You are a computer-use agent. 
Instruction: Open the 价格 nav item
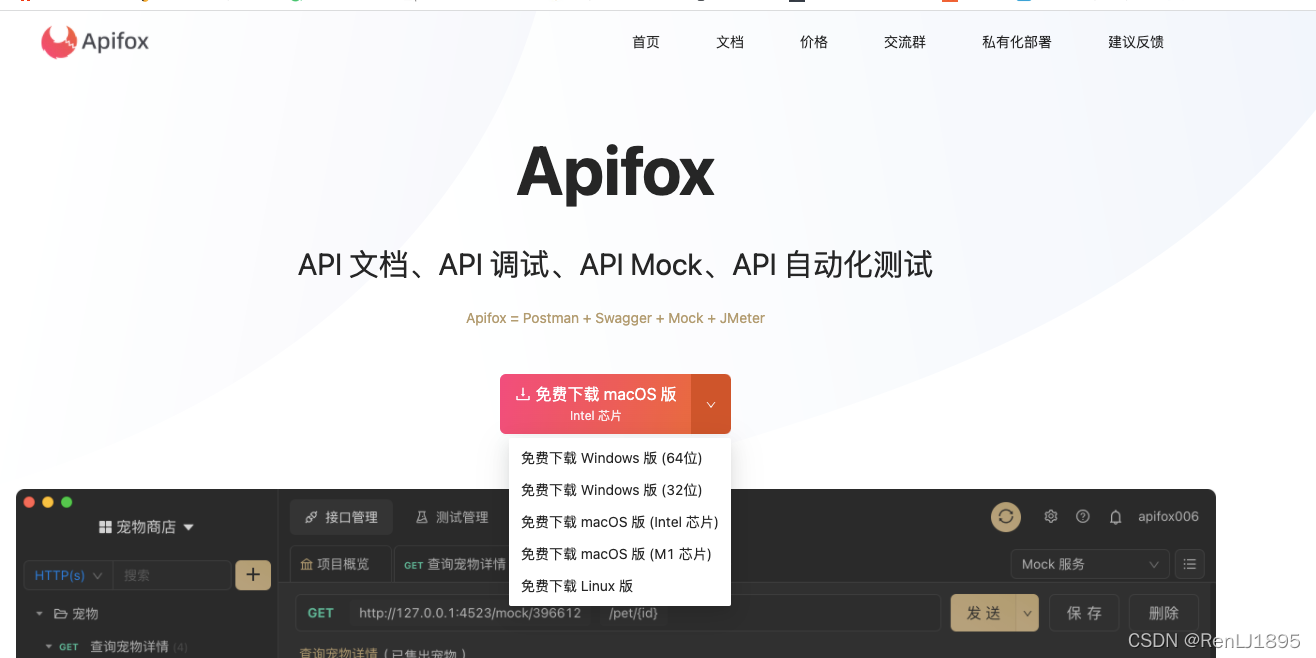point(814,42)
